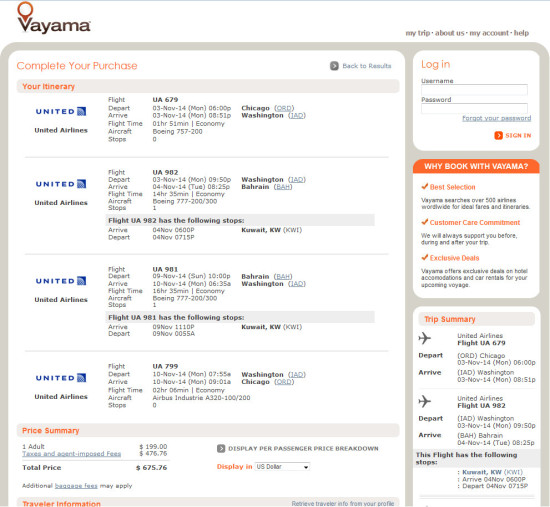Open the my trip menu item

[418, 33]
